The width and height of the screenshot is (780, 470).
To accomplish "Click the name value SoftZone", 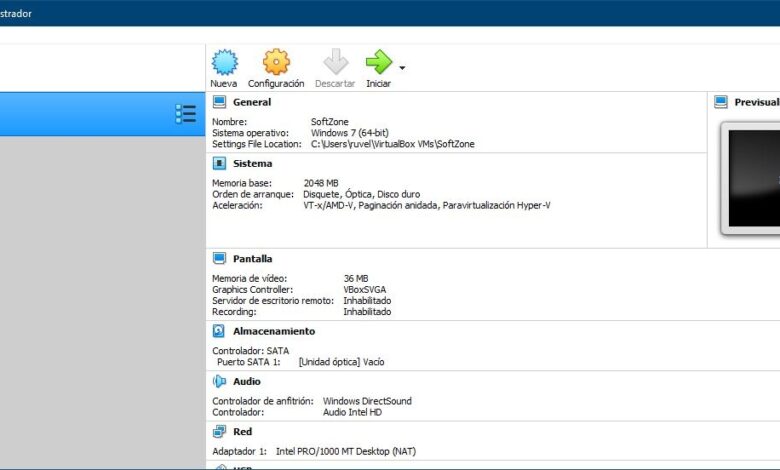I will [x=329, y=122].
